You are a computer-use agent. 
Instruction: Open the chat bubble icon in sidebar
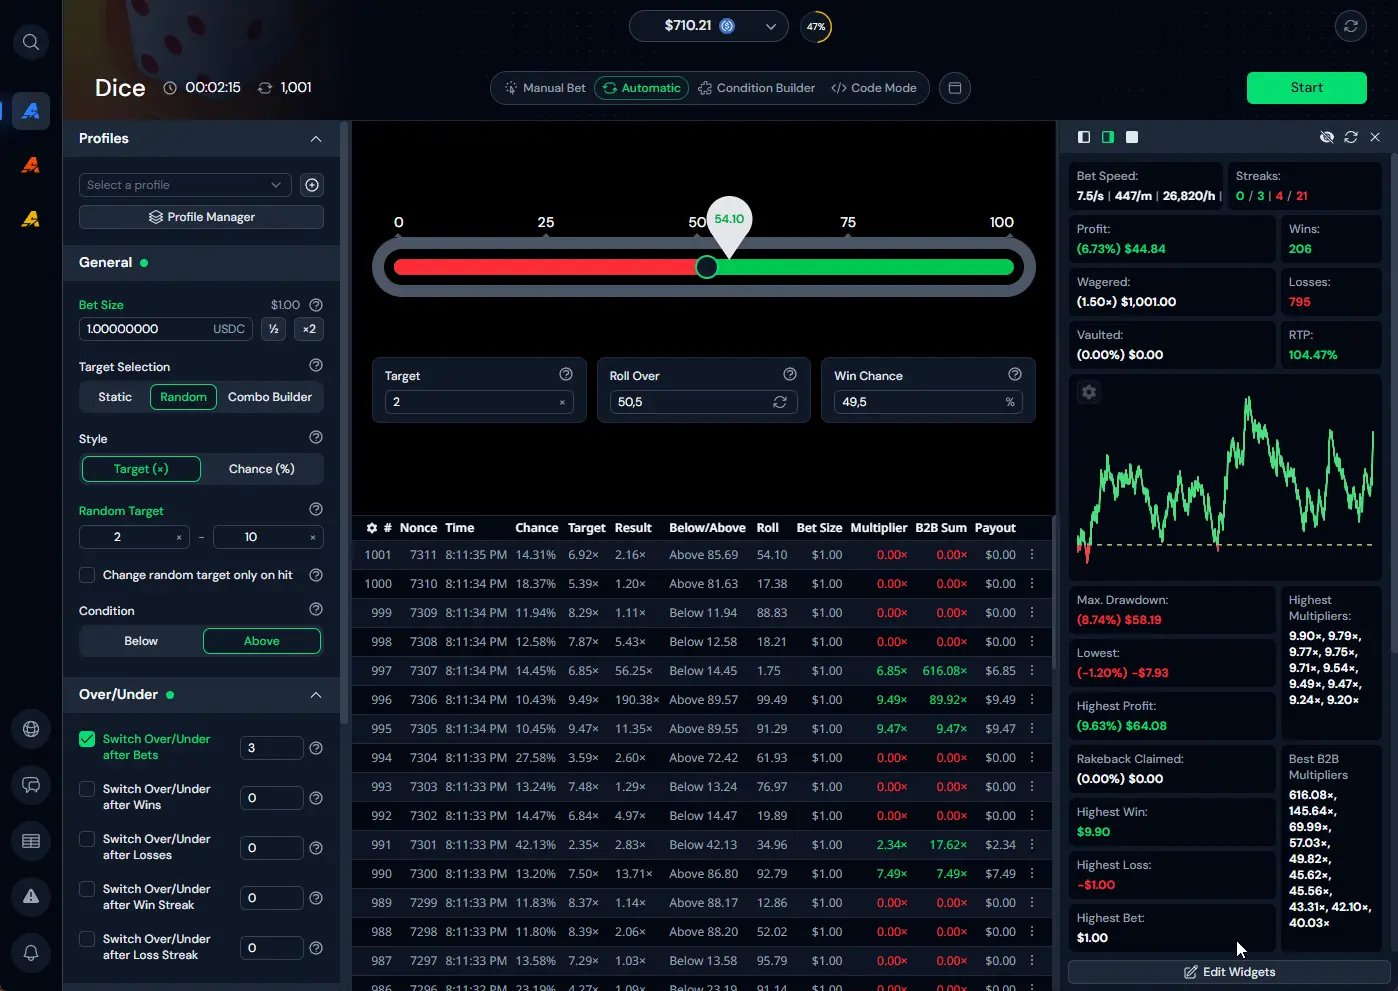coord(31,785)
